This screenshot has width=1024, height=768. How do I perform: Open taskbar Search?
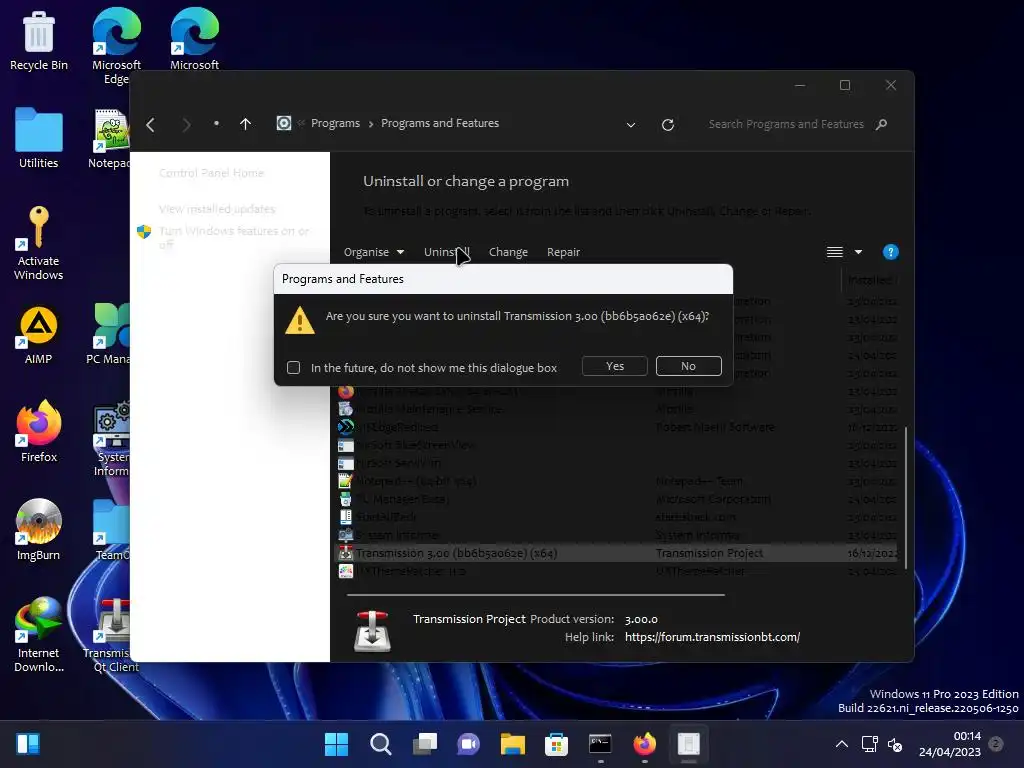click(380, 744)
